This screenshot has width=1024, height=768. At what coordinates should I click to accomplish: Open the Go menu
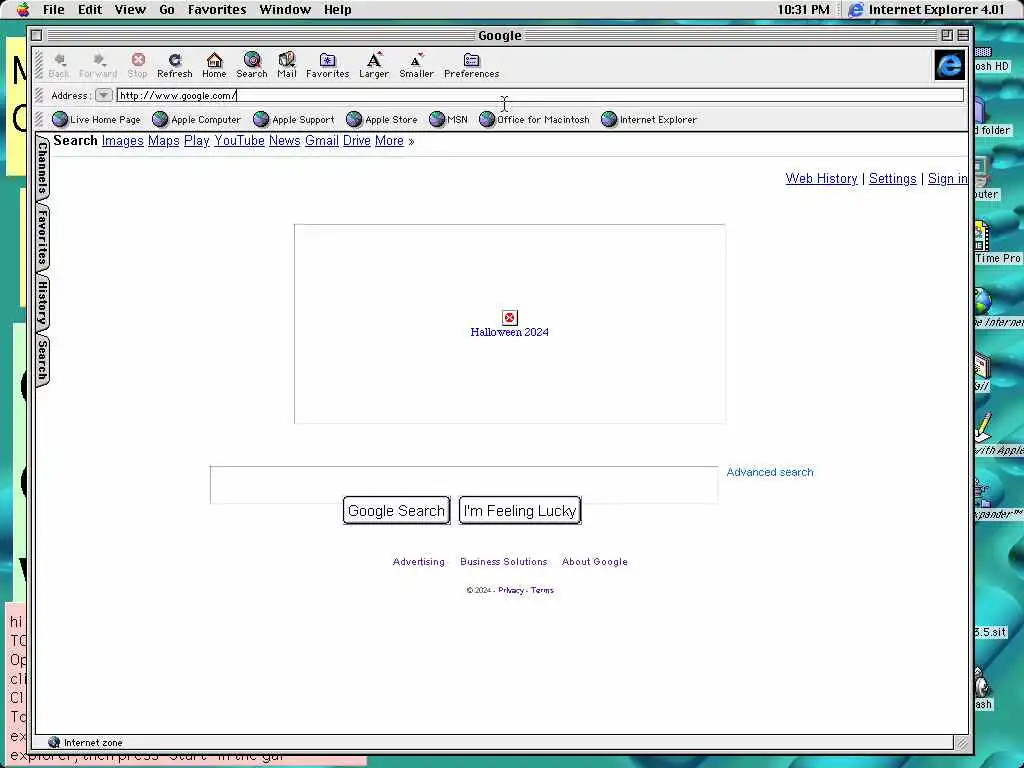pyautogui.click(x=167, y=9)
